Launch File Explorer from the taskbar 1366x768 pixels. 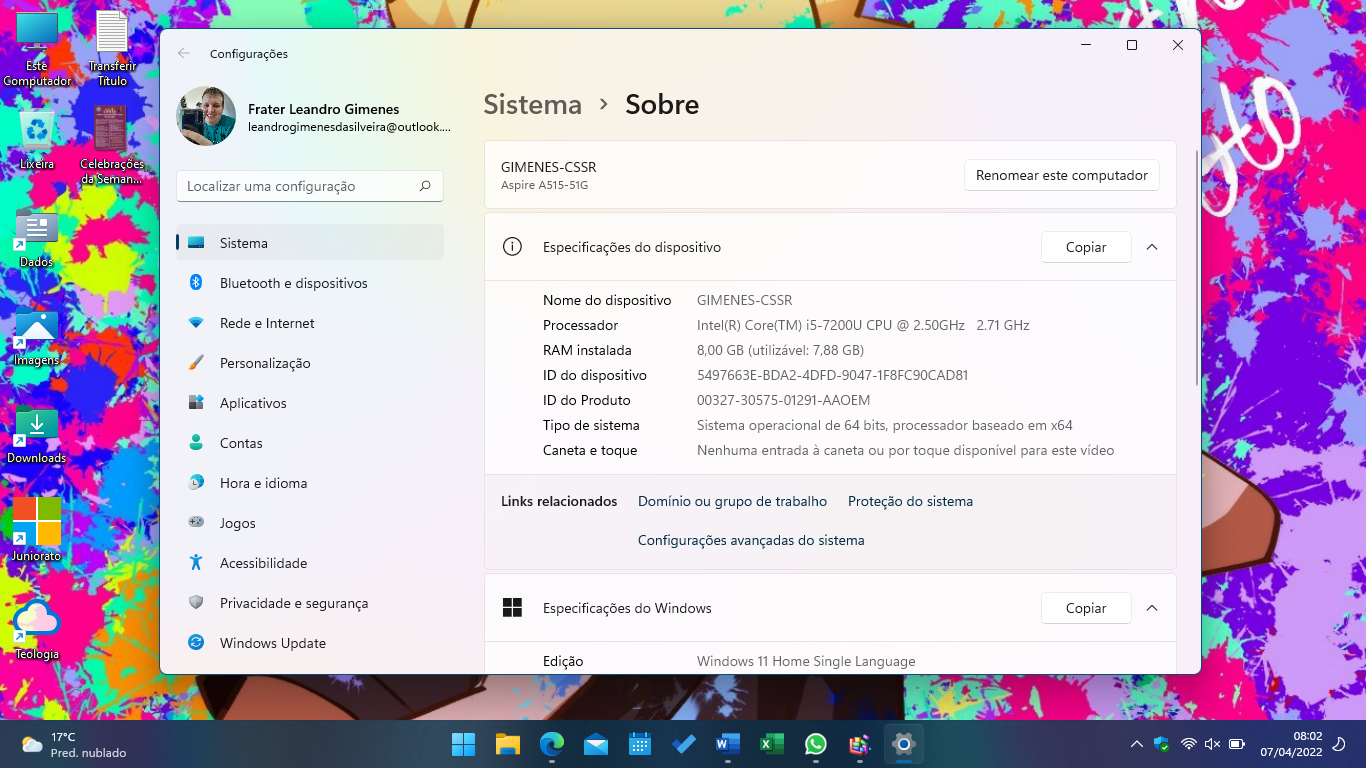pos(508,744)
